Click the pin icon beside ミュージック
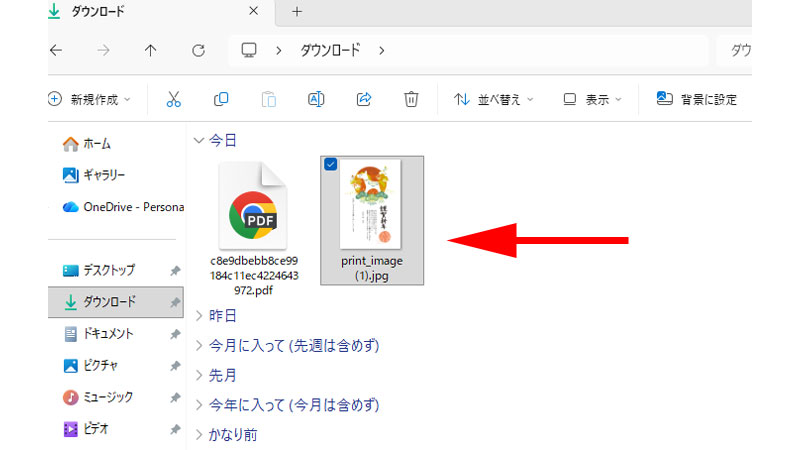 (x=175, y=397)
